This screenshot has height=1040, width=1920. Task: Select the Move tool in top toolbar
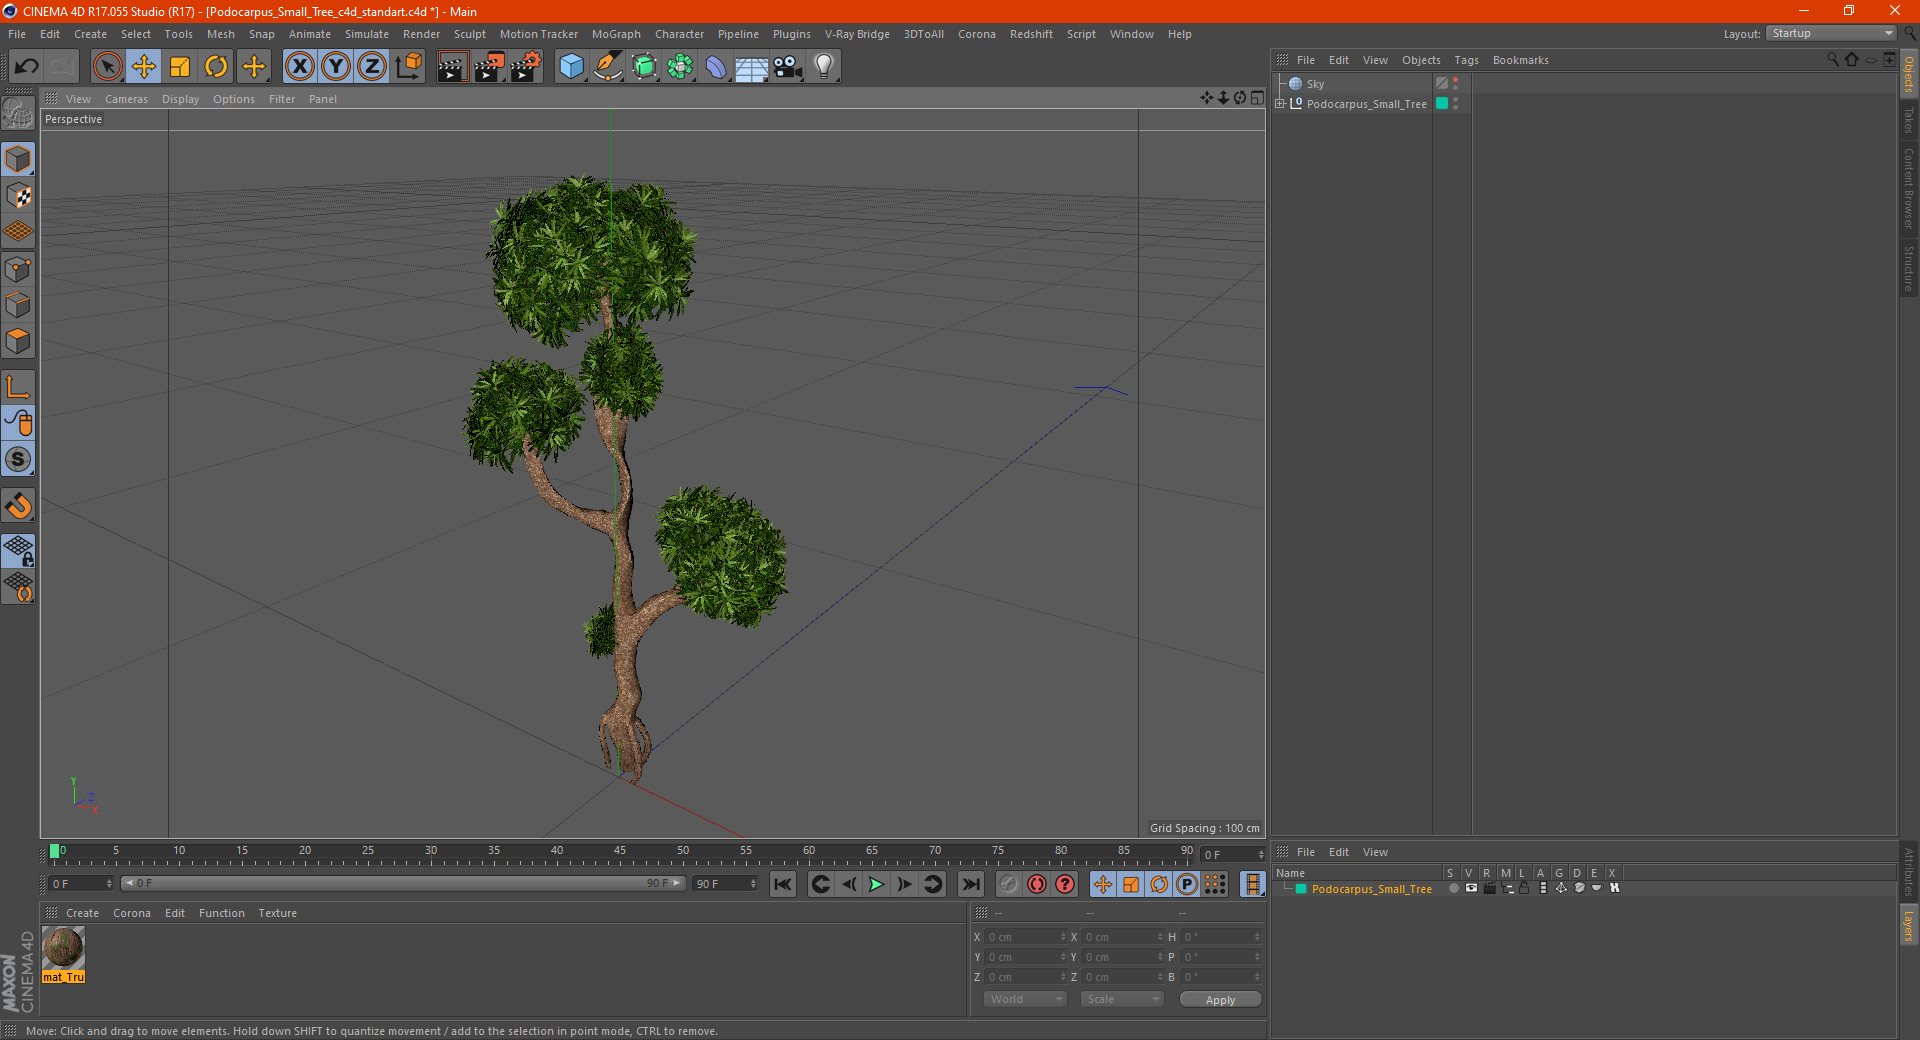[x=144, y=67]
